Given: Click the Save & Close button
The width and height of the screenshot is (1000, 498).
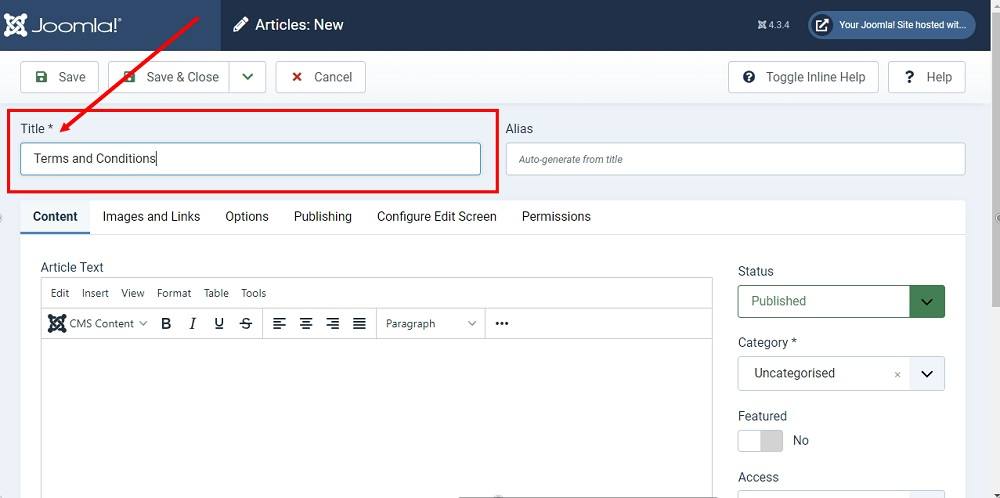Looking at the screenshot, I should [169, 77].
